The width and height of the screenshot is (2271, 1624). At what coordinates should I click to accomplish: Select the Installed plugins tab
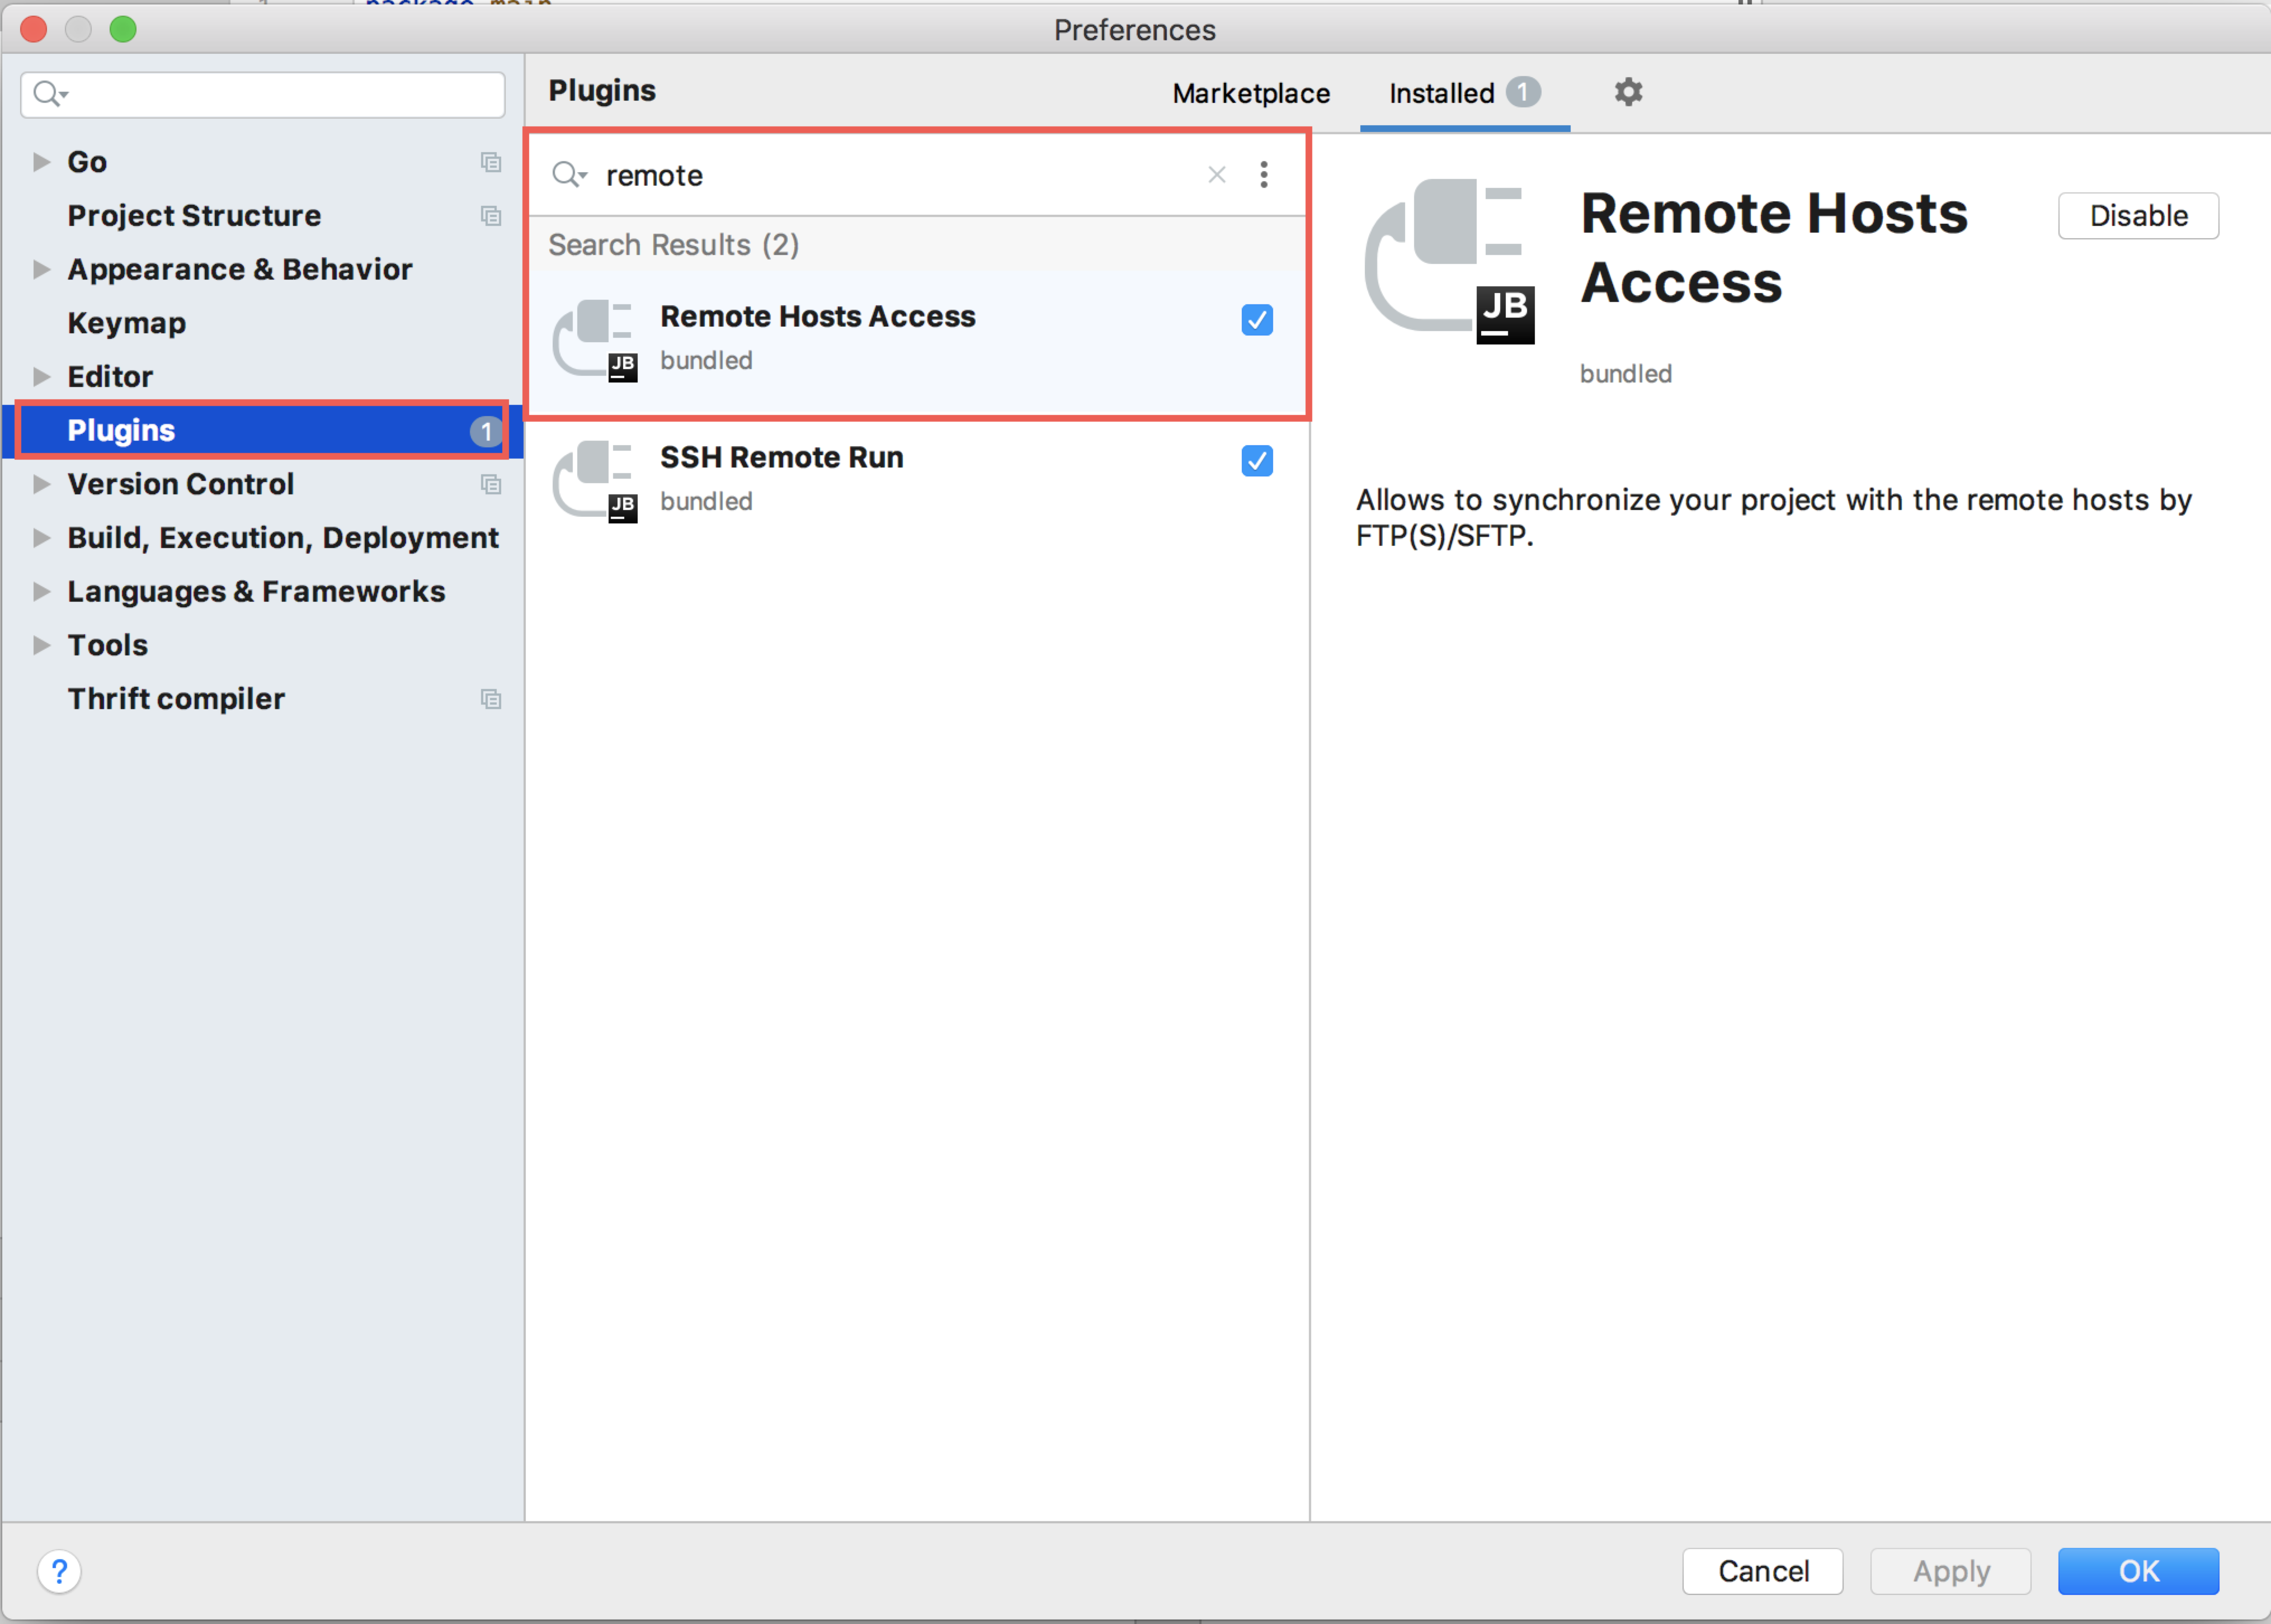[1441, 93]
